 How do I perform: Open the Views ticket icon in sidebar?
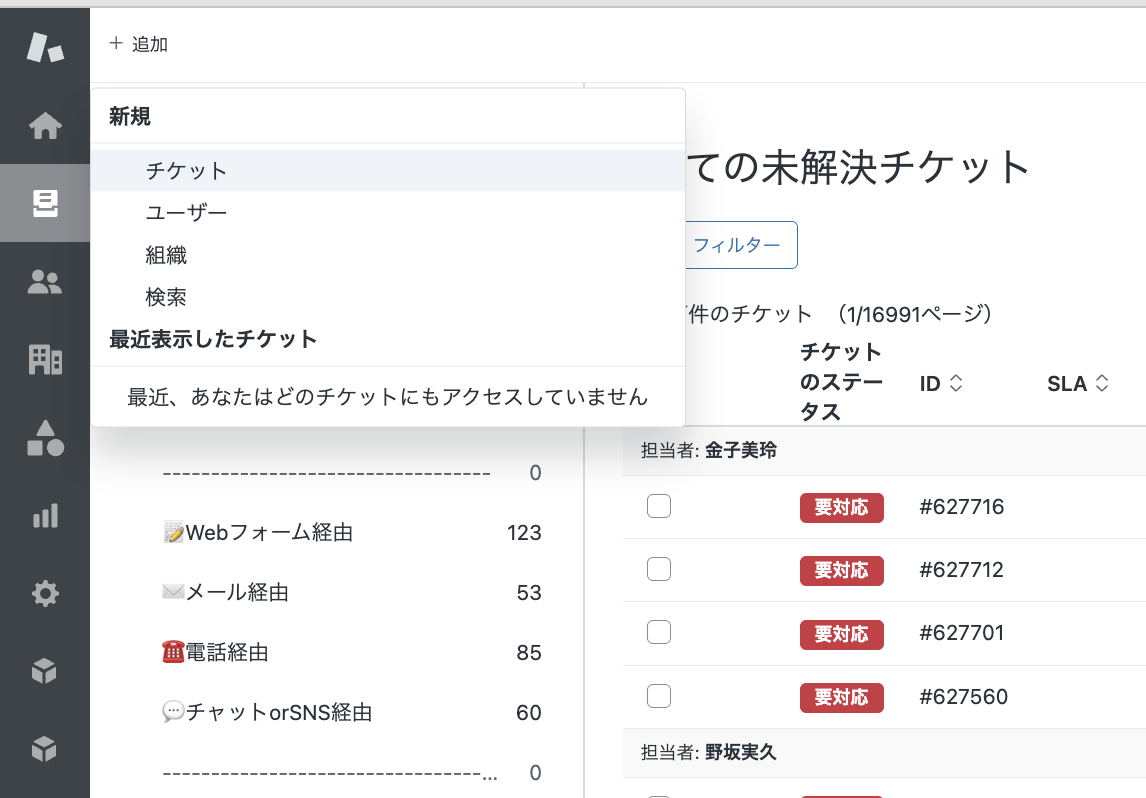coord(45,203)
